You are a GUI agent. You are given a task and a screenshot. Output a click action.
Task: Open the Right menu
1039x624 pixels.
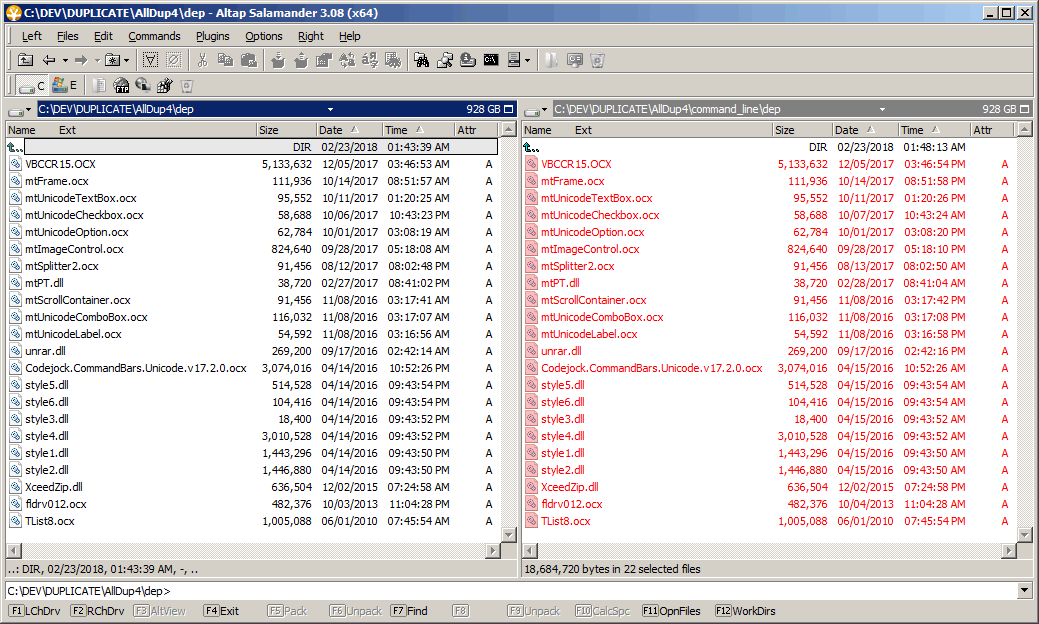tap(311, 36)
